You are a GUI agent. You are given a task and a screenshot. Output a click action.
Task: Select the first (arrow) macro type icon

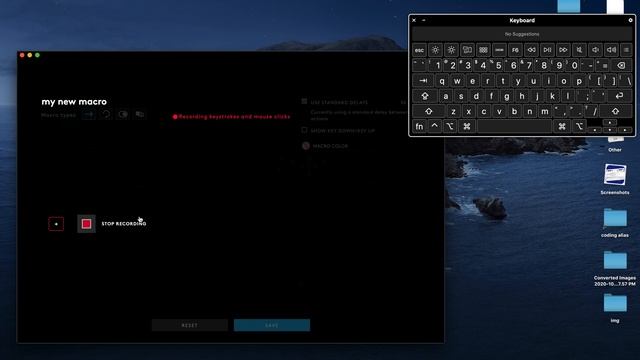coord(89,115)
